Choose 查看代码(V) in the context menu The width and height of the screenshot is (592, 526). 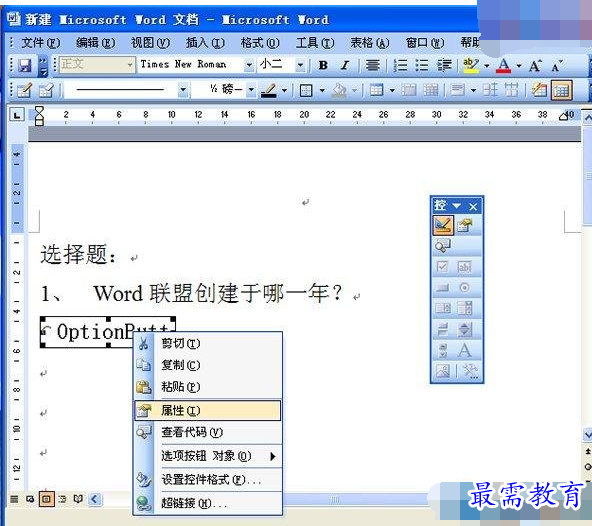pyautogui.click(x=208, y=432)
